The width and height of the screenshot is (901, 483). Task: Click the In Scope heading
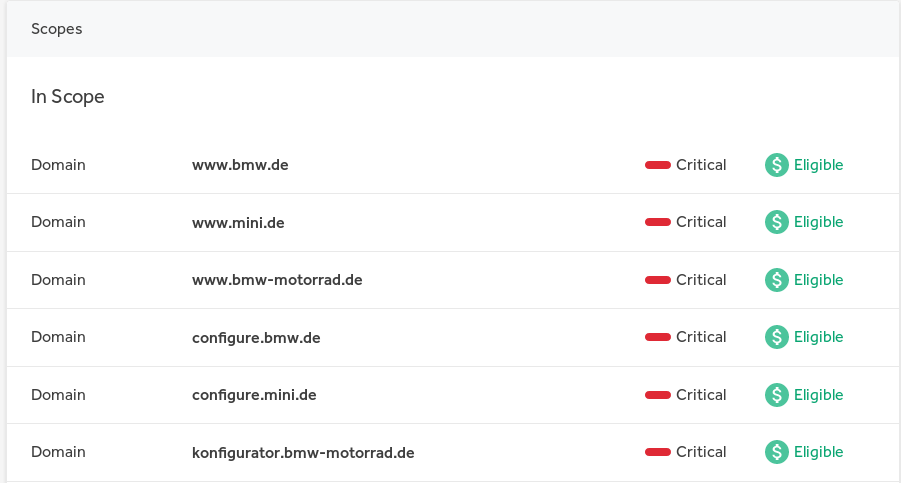(67, 96)
